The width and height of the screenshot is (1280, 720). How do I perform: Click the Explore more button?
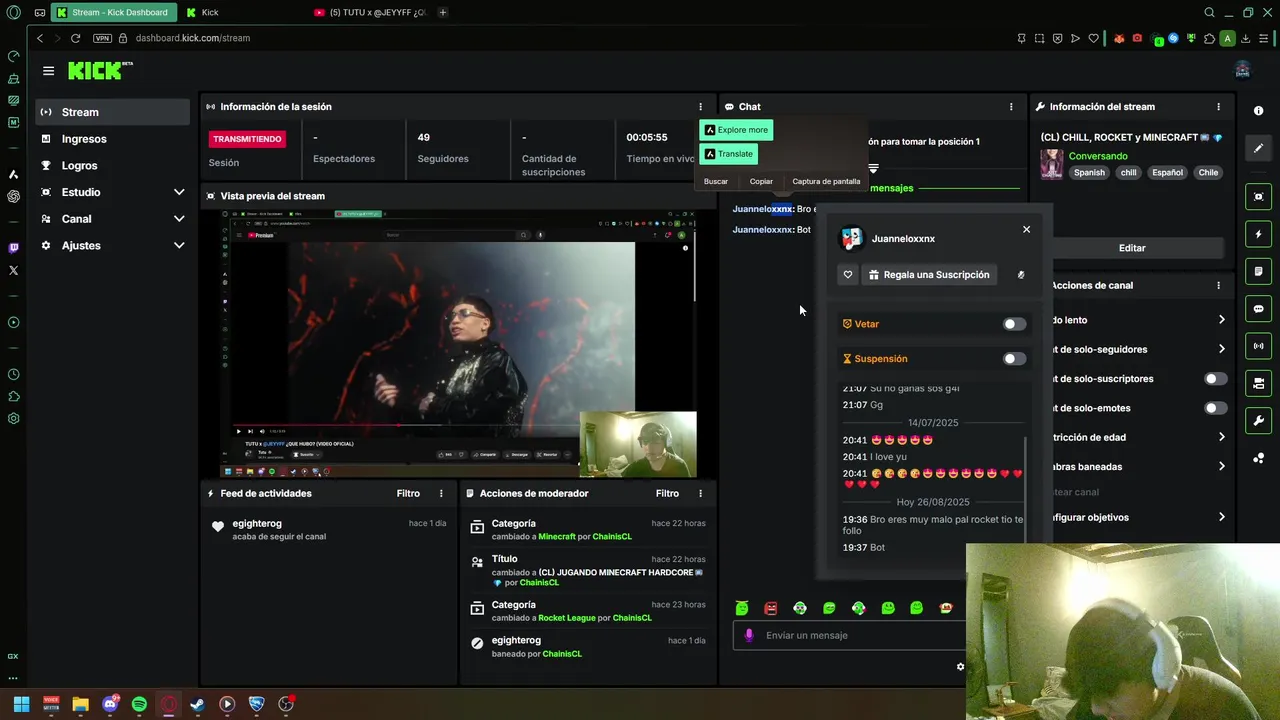click(736, 130)
